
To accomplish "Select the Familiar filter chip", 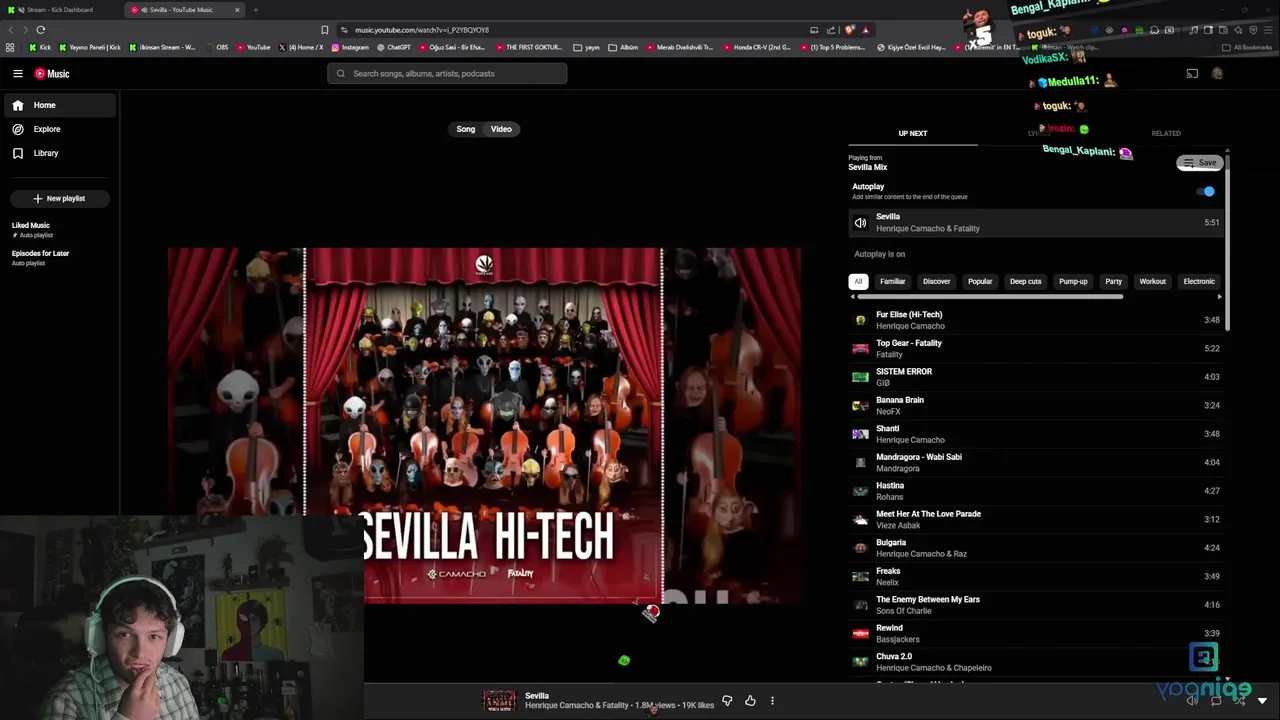I will 893,281.
